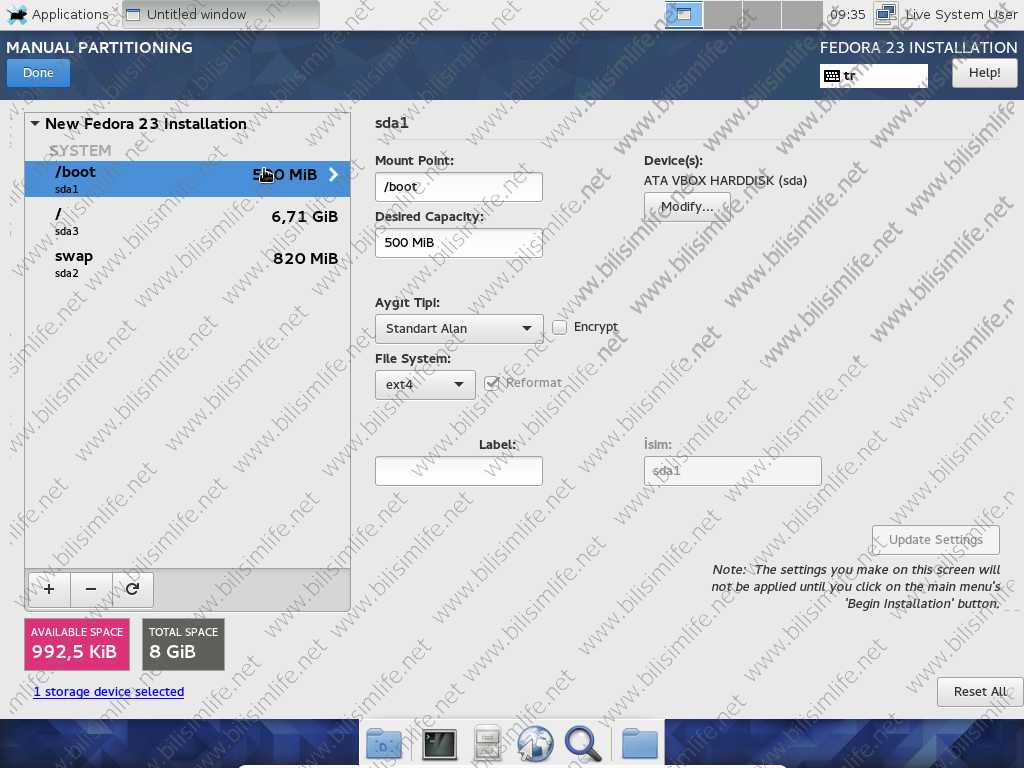1024x768 pixels.
Task: Enable the Encrypt checkbox
Action: 560,327
